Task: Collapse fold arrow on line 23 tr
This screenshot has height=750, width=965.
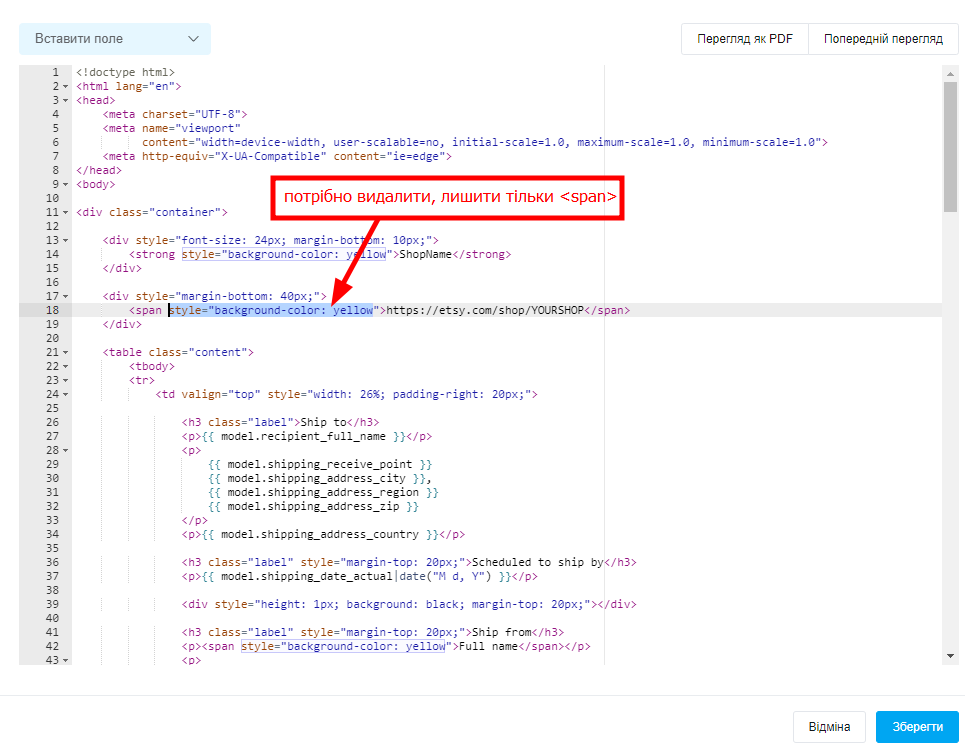Action: (x=66, y=380)
